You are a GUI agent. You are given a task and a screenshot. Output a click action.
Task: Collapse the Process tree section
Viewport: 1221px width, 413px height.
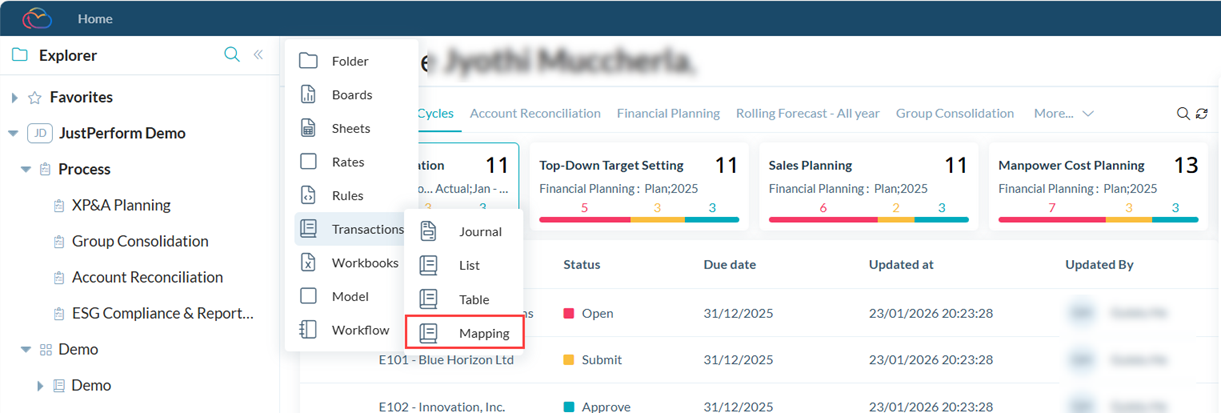click(x=26, y=170)
